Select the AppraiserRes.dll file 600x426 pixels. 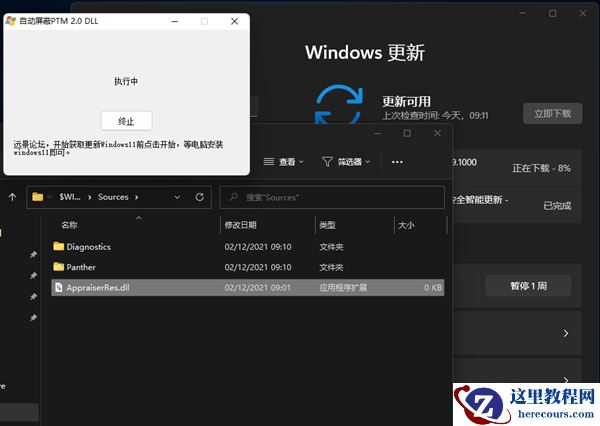point(248,287)
